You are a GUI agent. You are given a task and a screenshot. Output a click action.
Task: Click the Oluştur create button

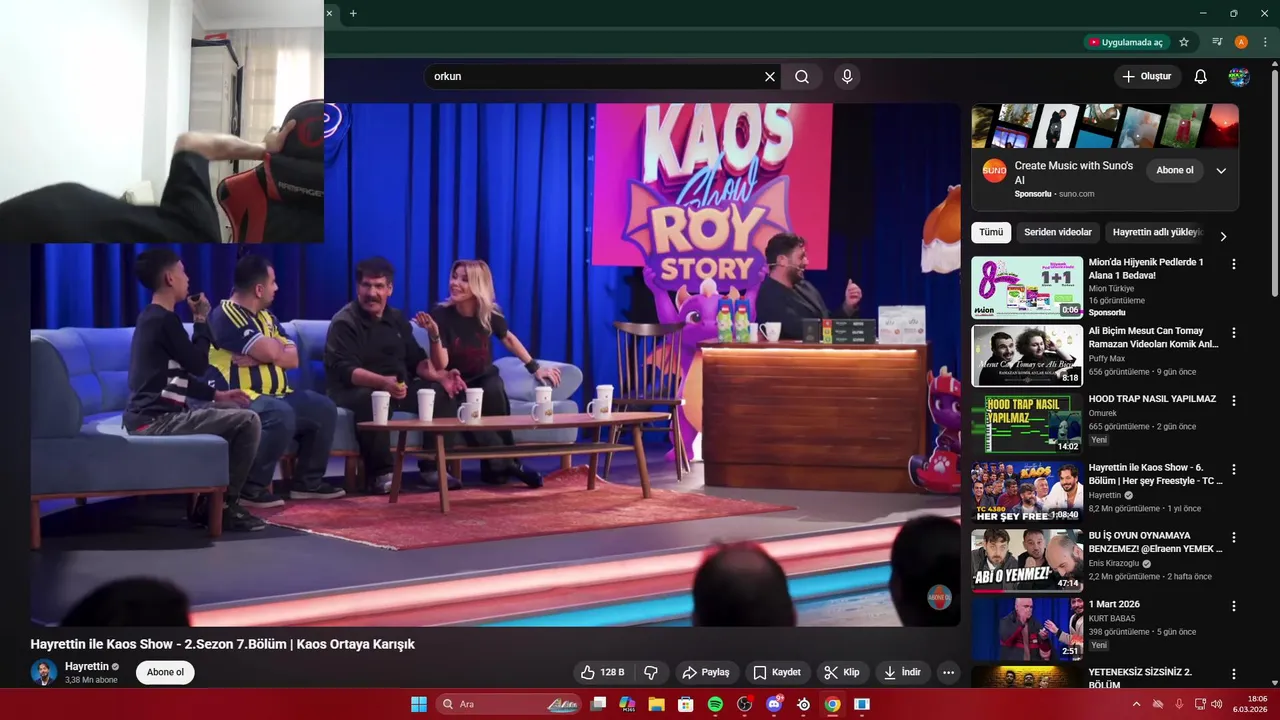(x=1147, y=76)
